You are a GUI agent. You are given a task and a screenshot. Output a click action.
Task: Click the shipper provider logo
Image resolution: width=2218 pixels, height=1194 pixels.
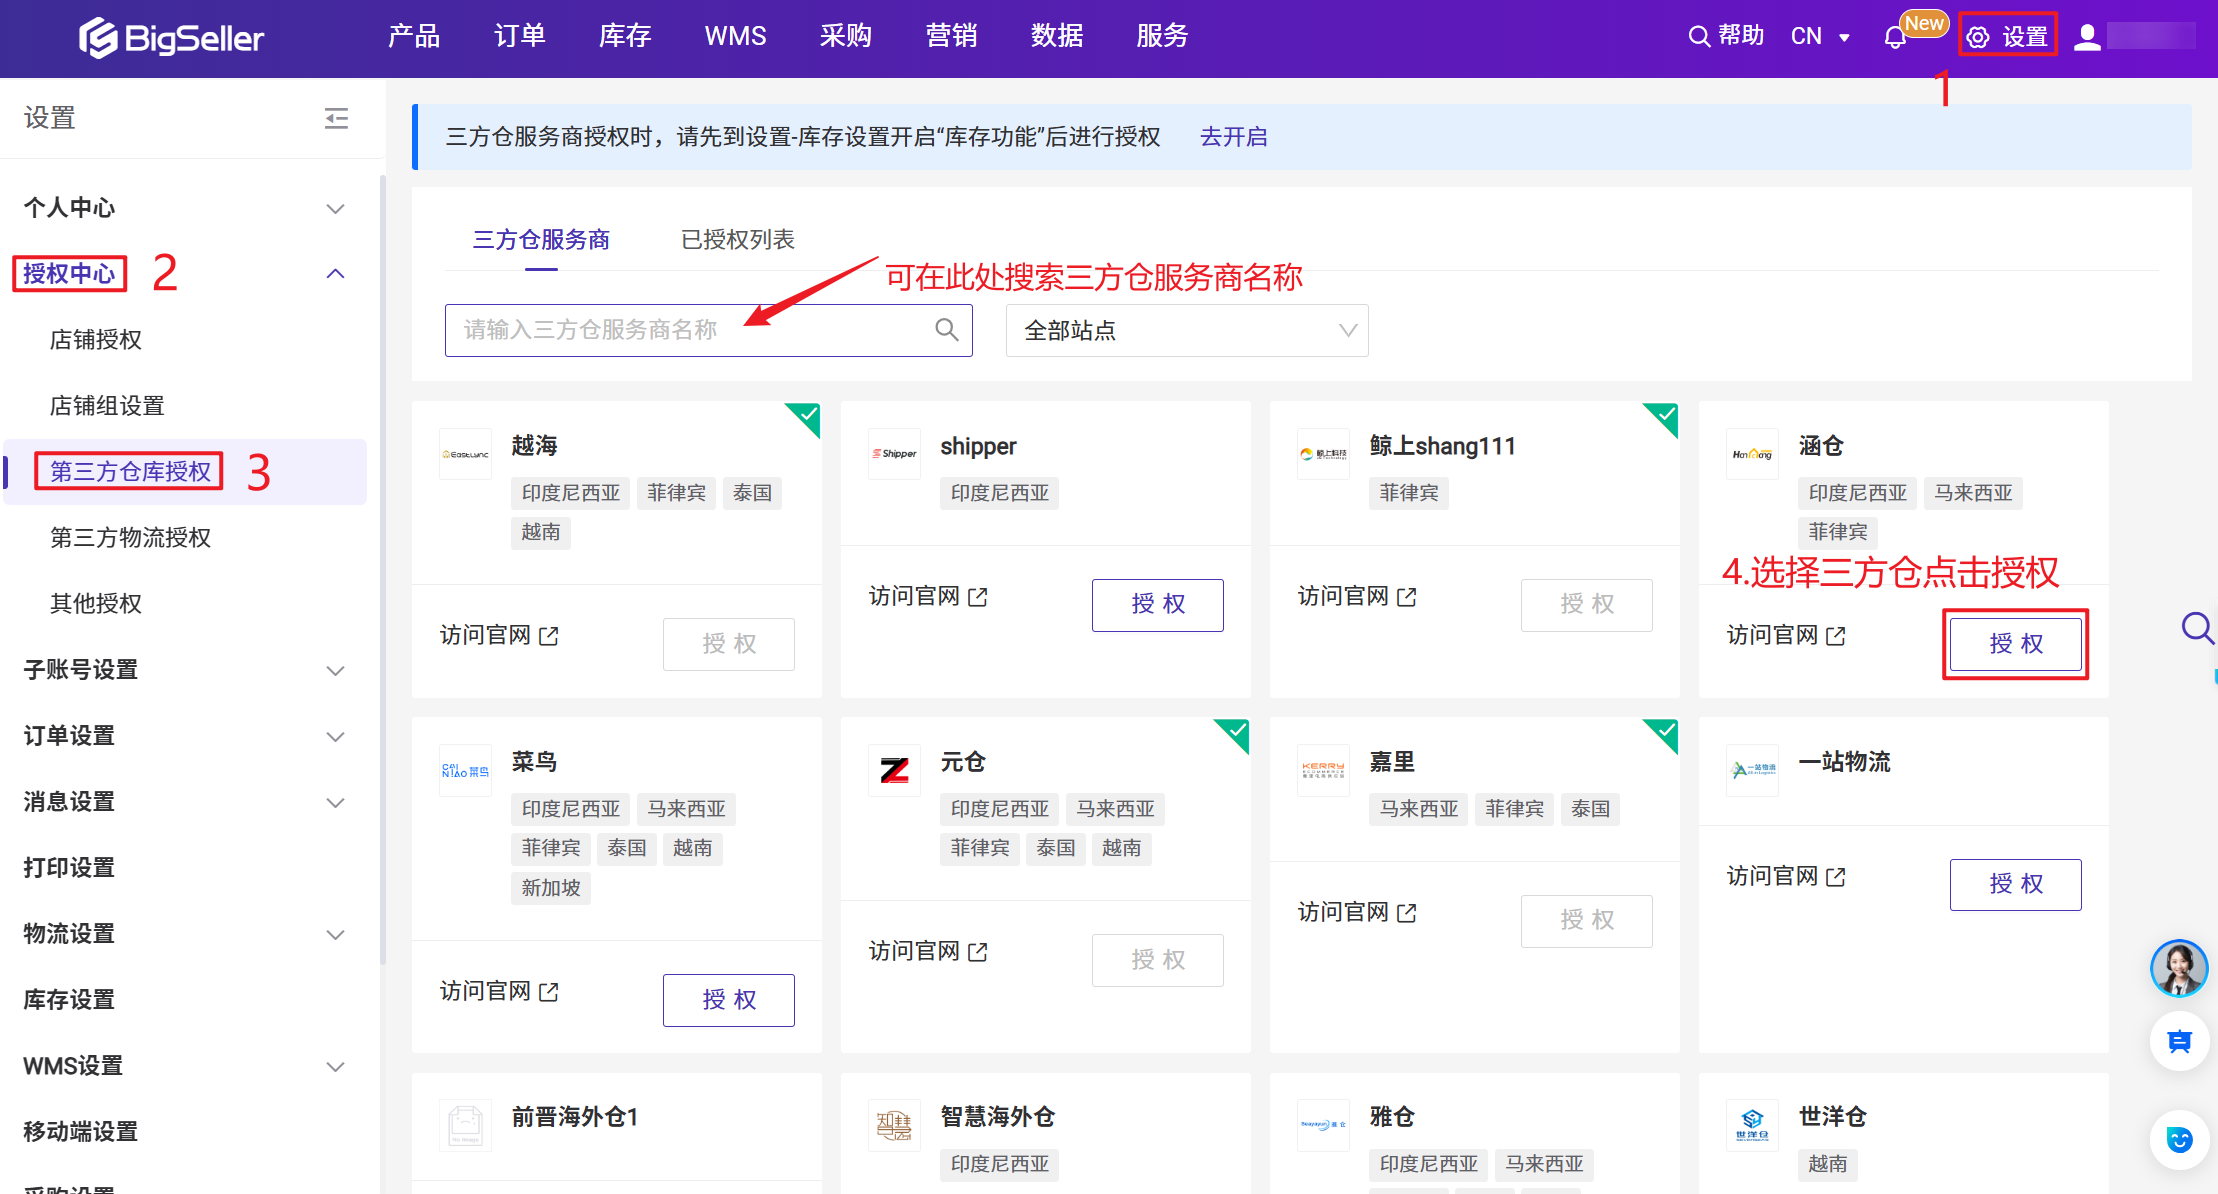click(x=894, y=454)
